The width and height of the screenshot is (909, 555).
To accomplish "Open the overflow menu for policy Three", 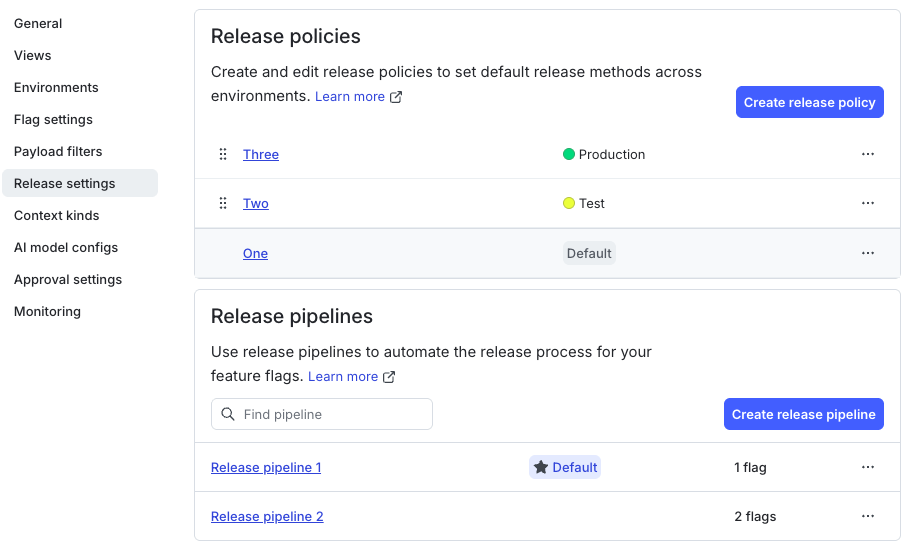I will (867, 154).
